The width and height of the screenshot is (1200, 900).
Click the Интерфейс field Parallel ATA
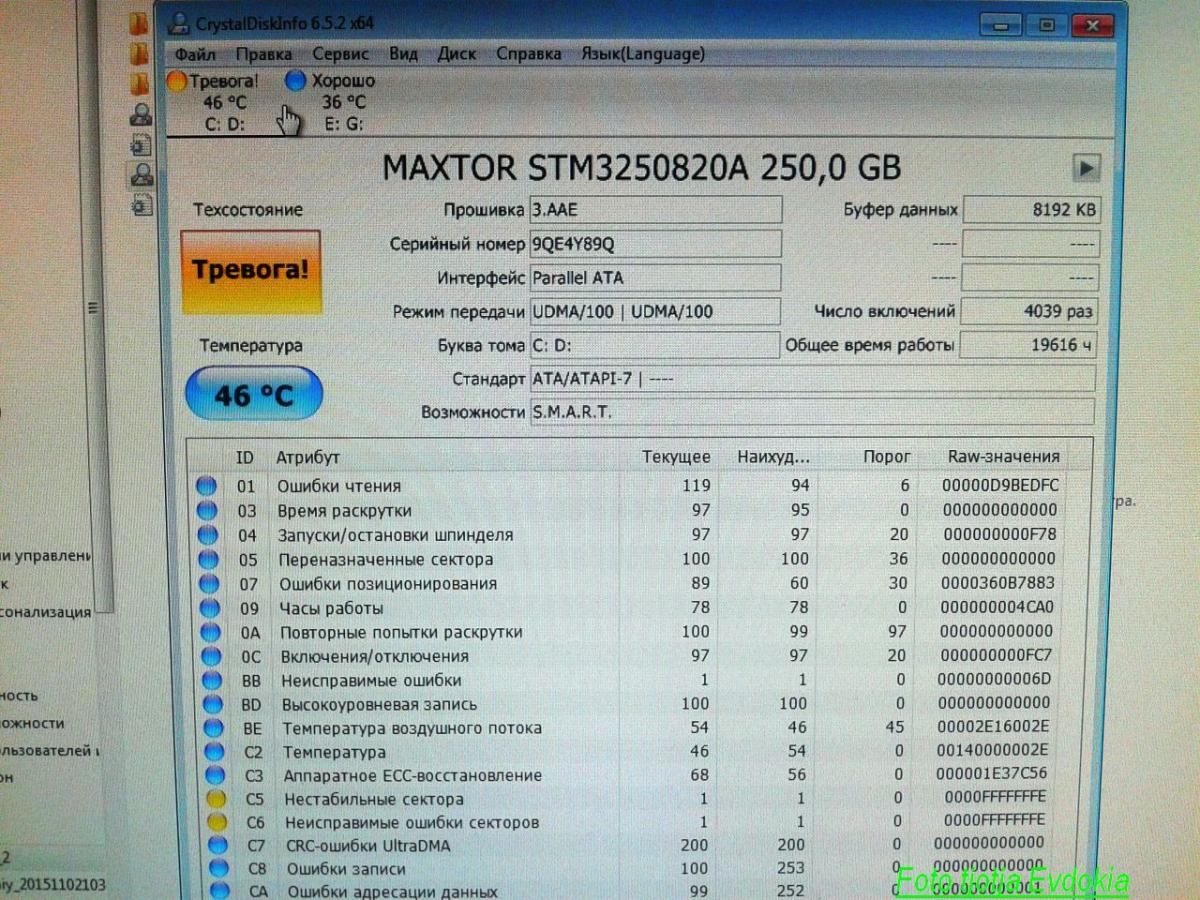point(655,277)
